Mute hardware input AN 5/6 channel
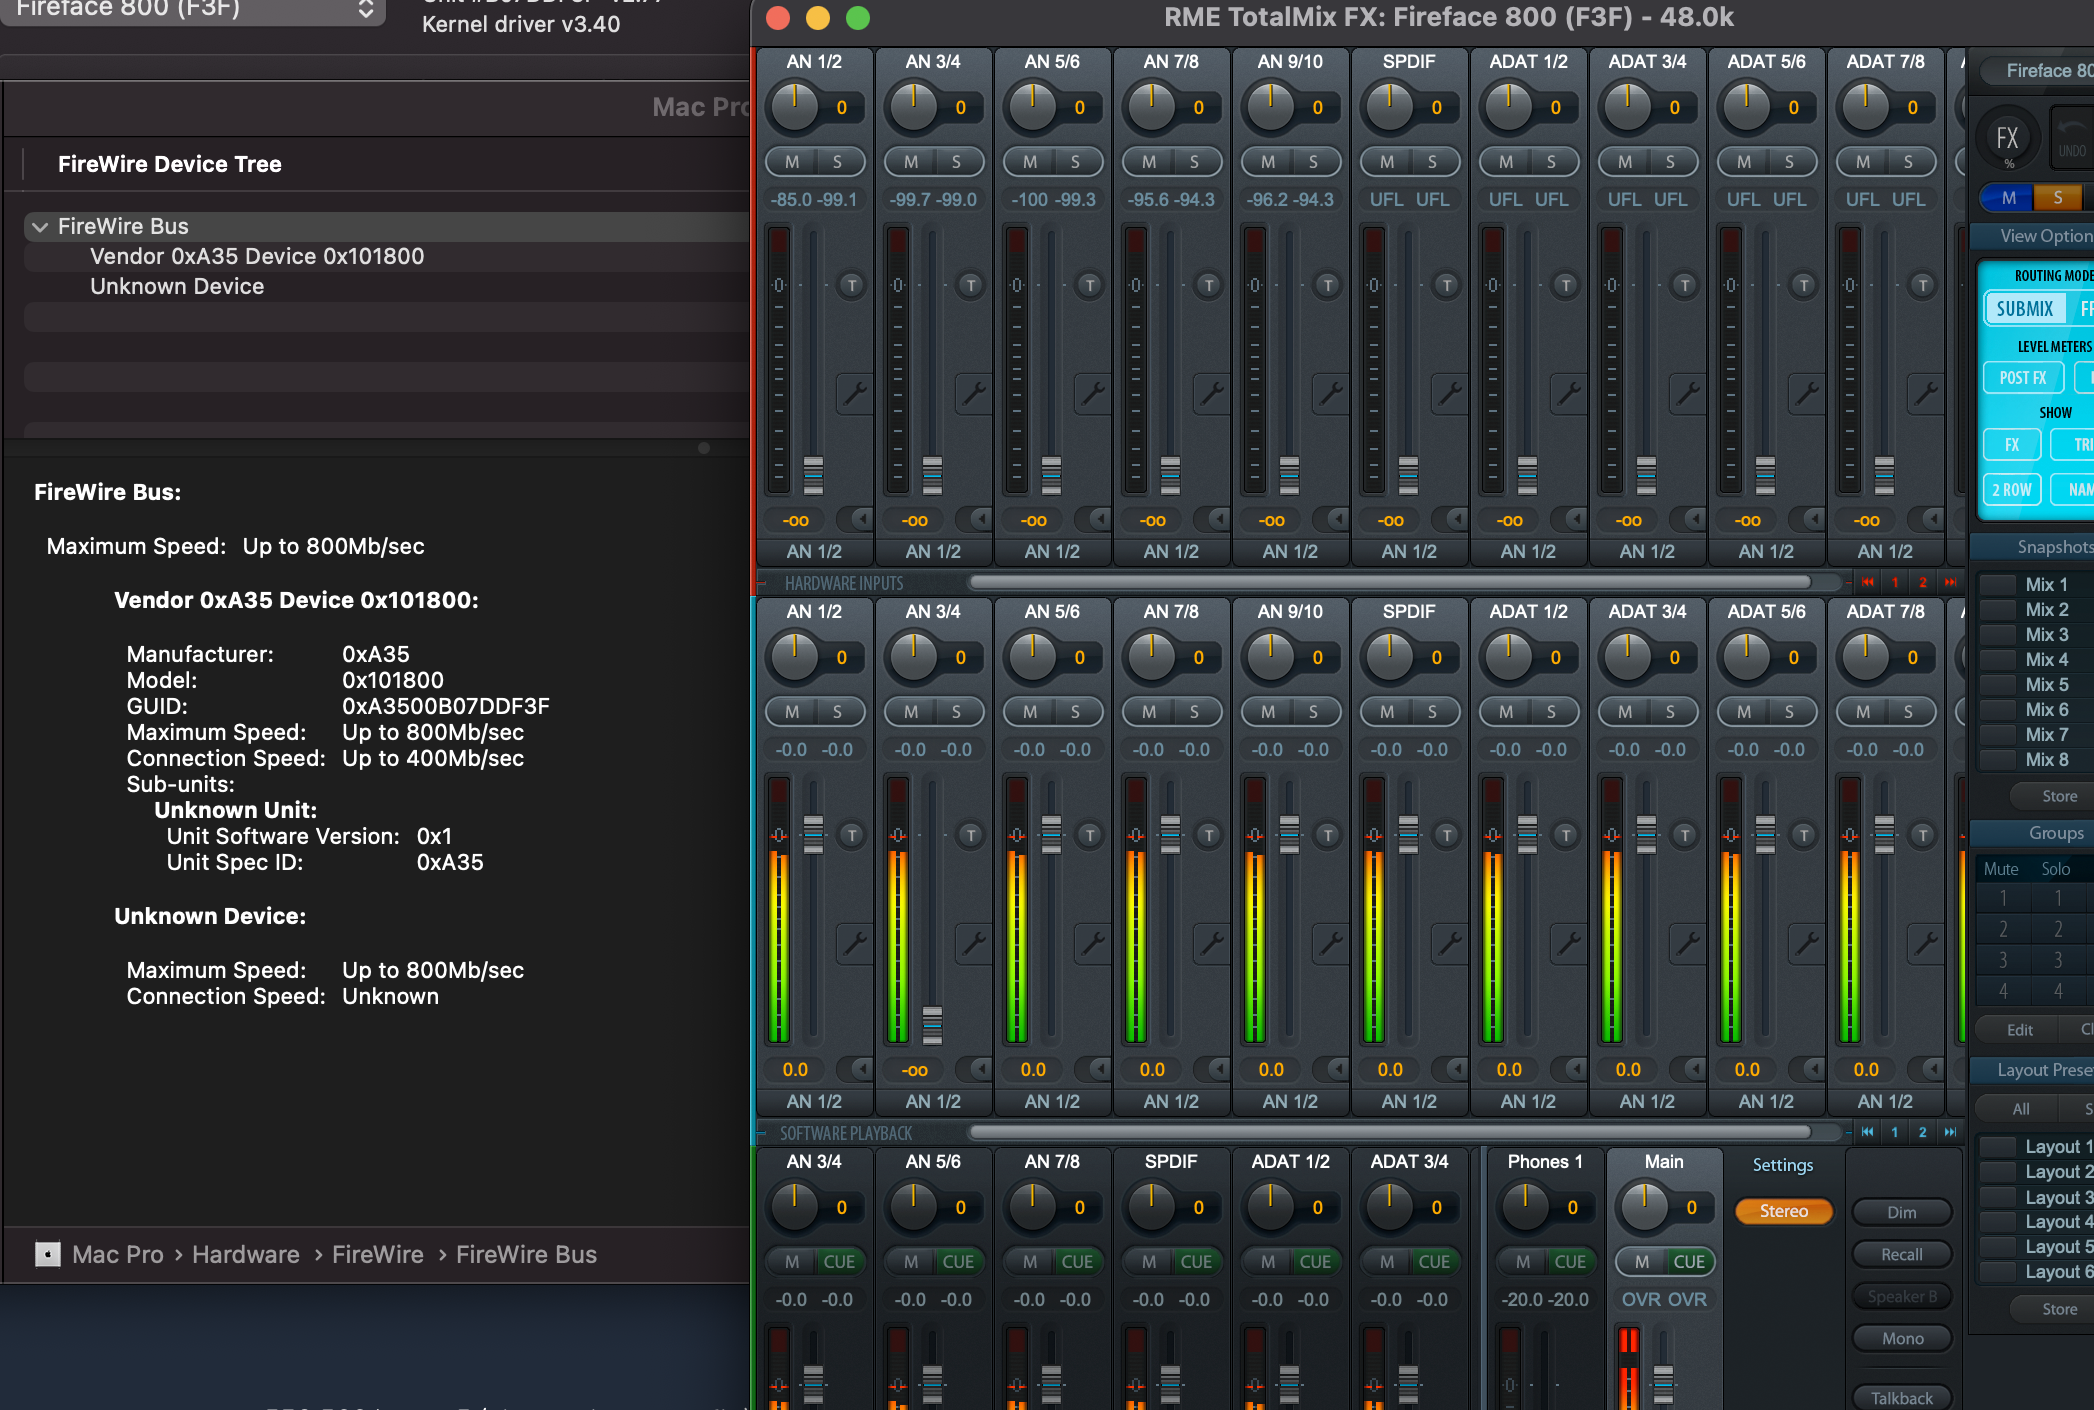 pos(1030,162)
